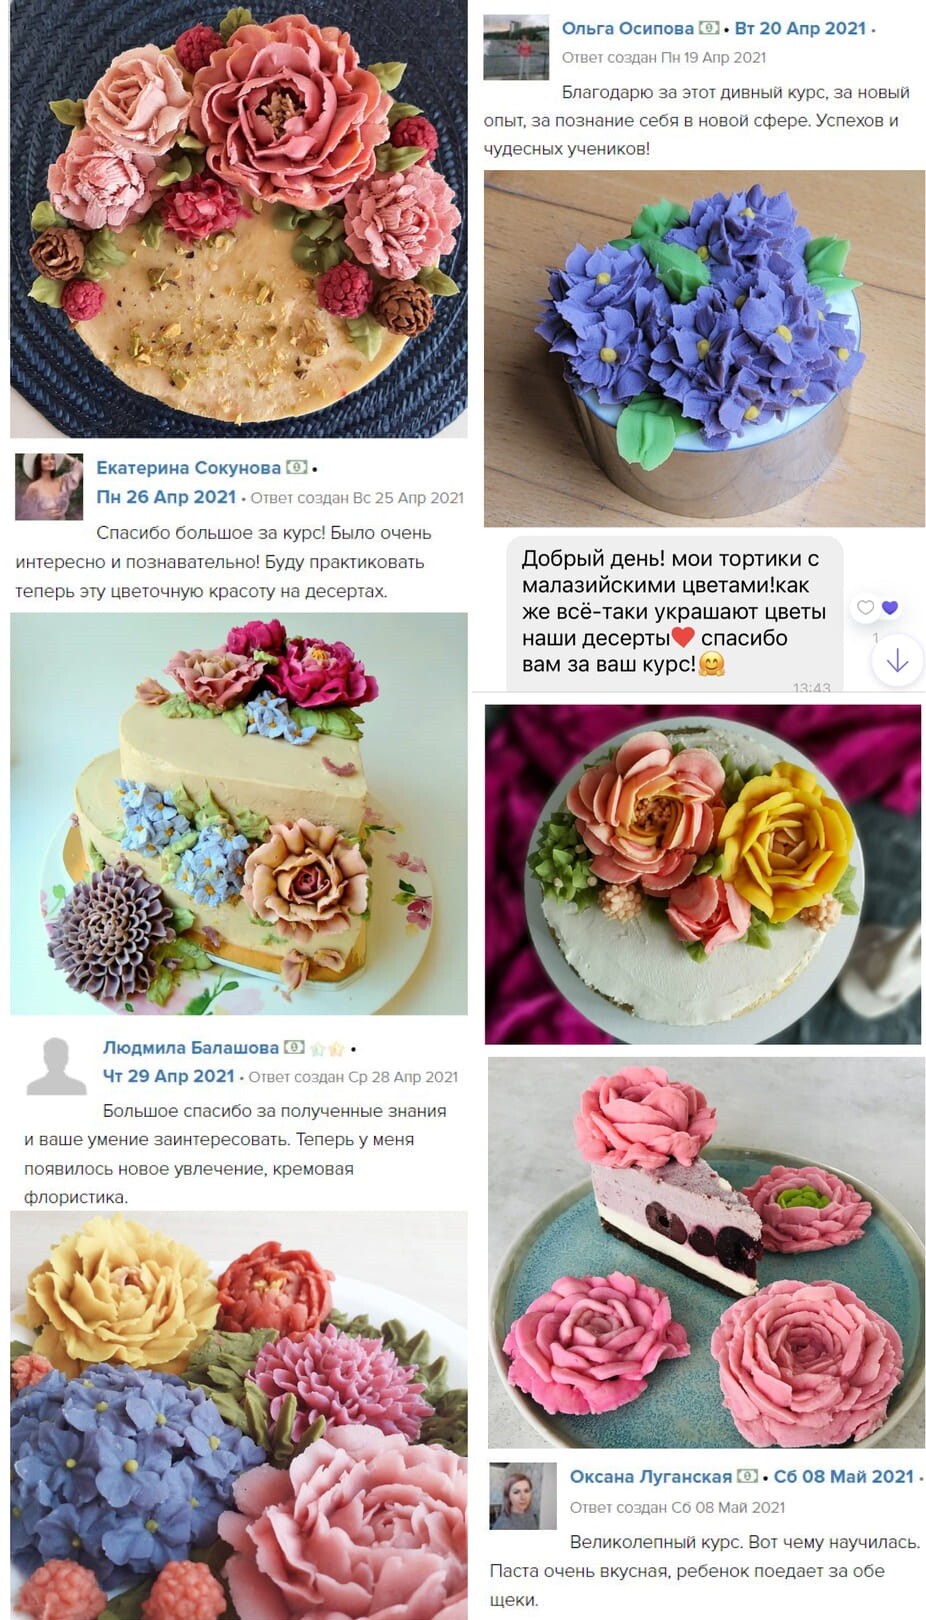
Task: Open the Людмила Балашова name link
Action: click(x=191, y=1047)
